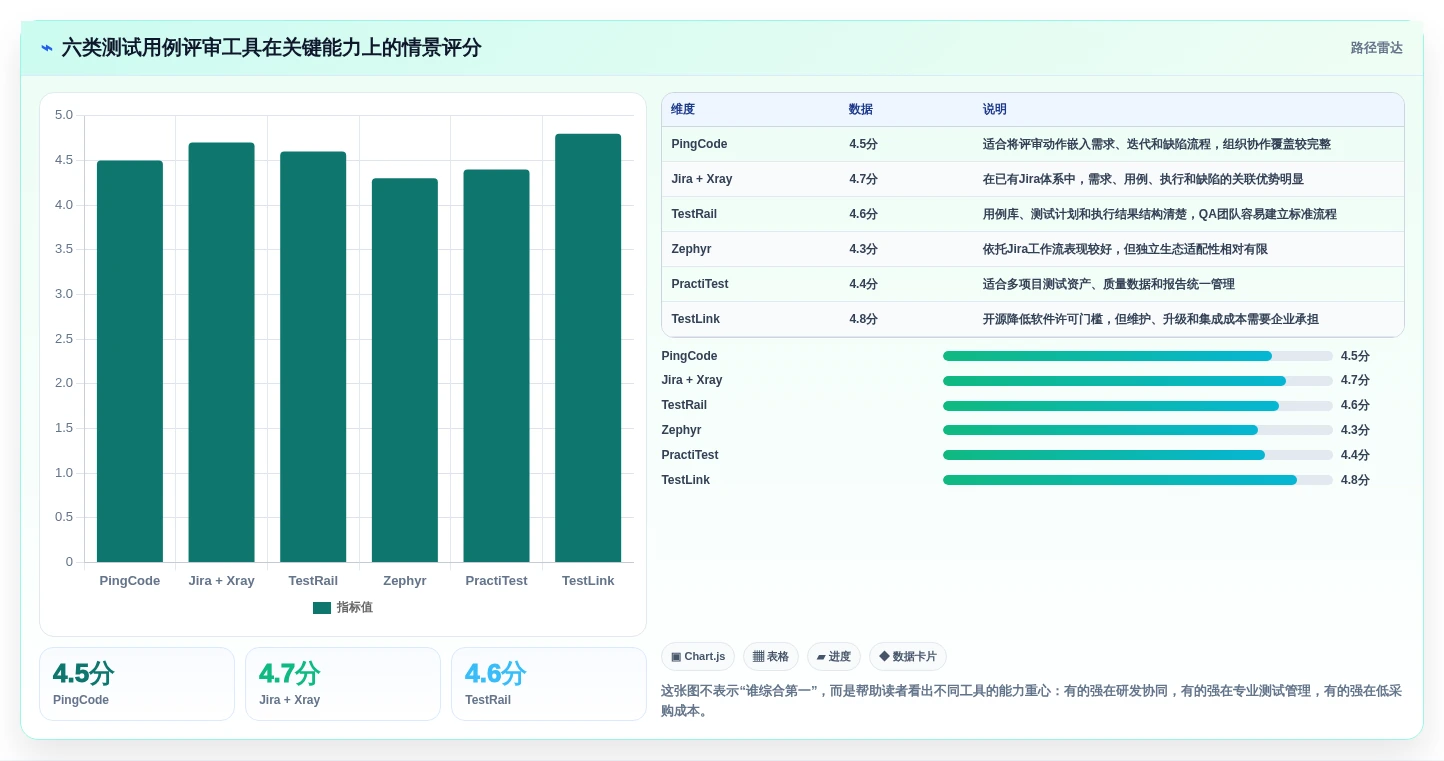Click the 说明 column header
1444x761 pixels.
coord(995,109)
